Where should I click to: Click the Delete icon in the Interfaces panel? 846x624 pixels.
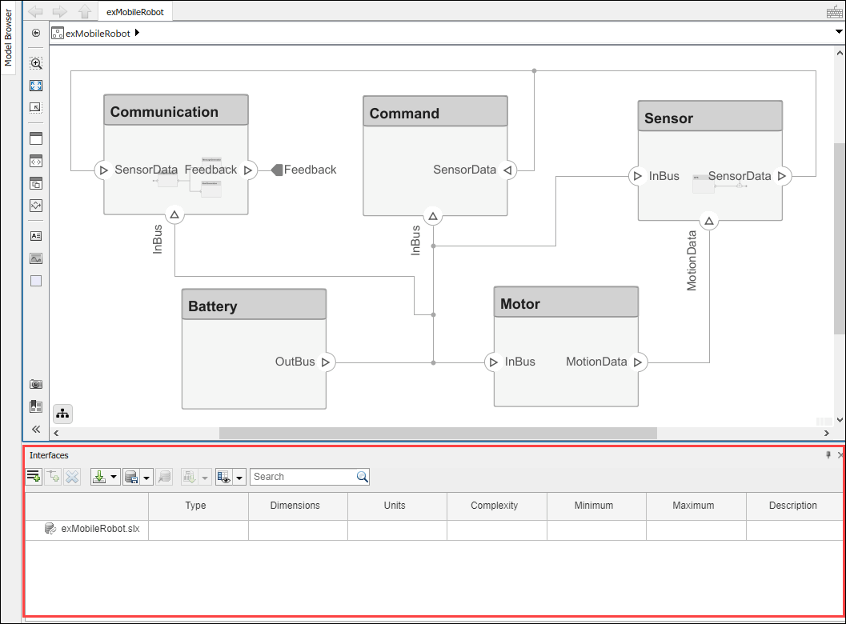click(x=70, y=476)
